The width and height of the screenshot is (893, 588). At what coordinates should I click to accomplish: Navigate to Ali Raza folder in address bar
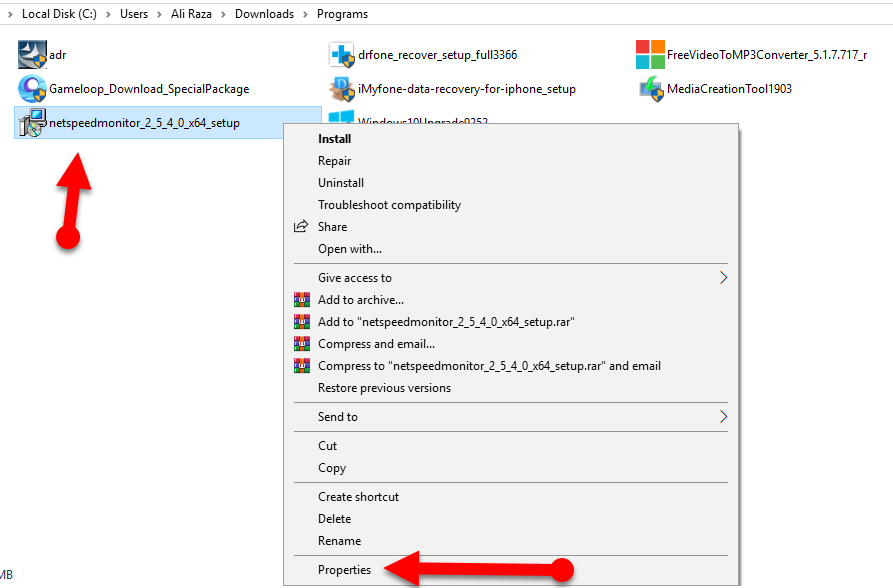point(191,14)
